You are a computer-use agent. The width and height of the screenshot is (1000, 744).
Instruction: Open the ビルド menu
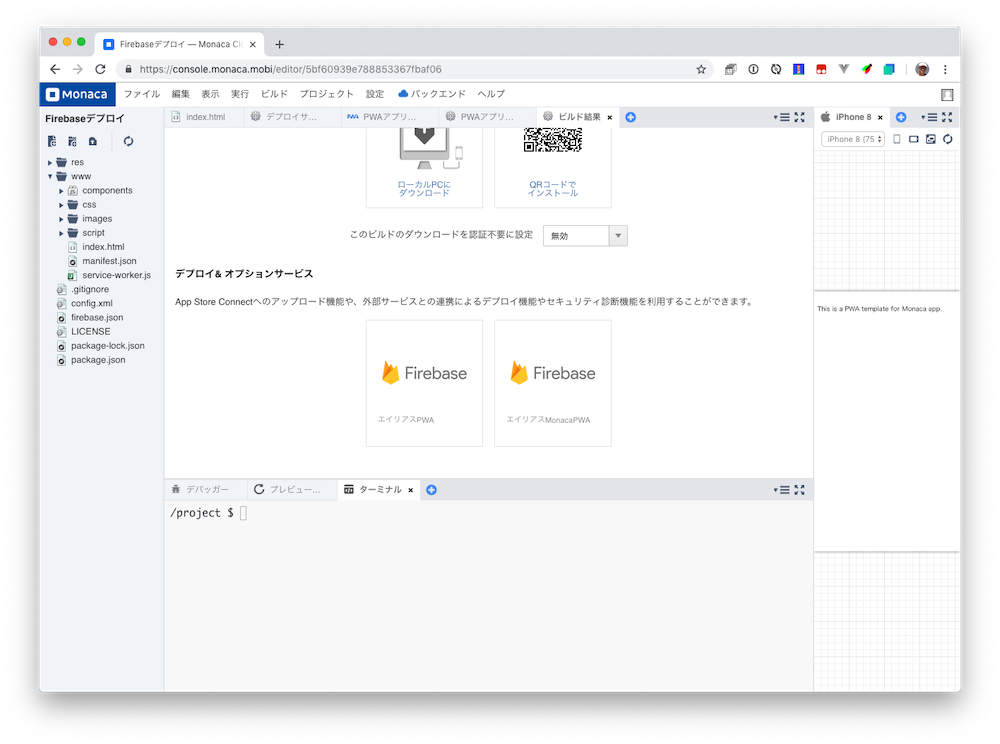(x=274, y=94)
